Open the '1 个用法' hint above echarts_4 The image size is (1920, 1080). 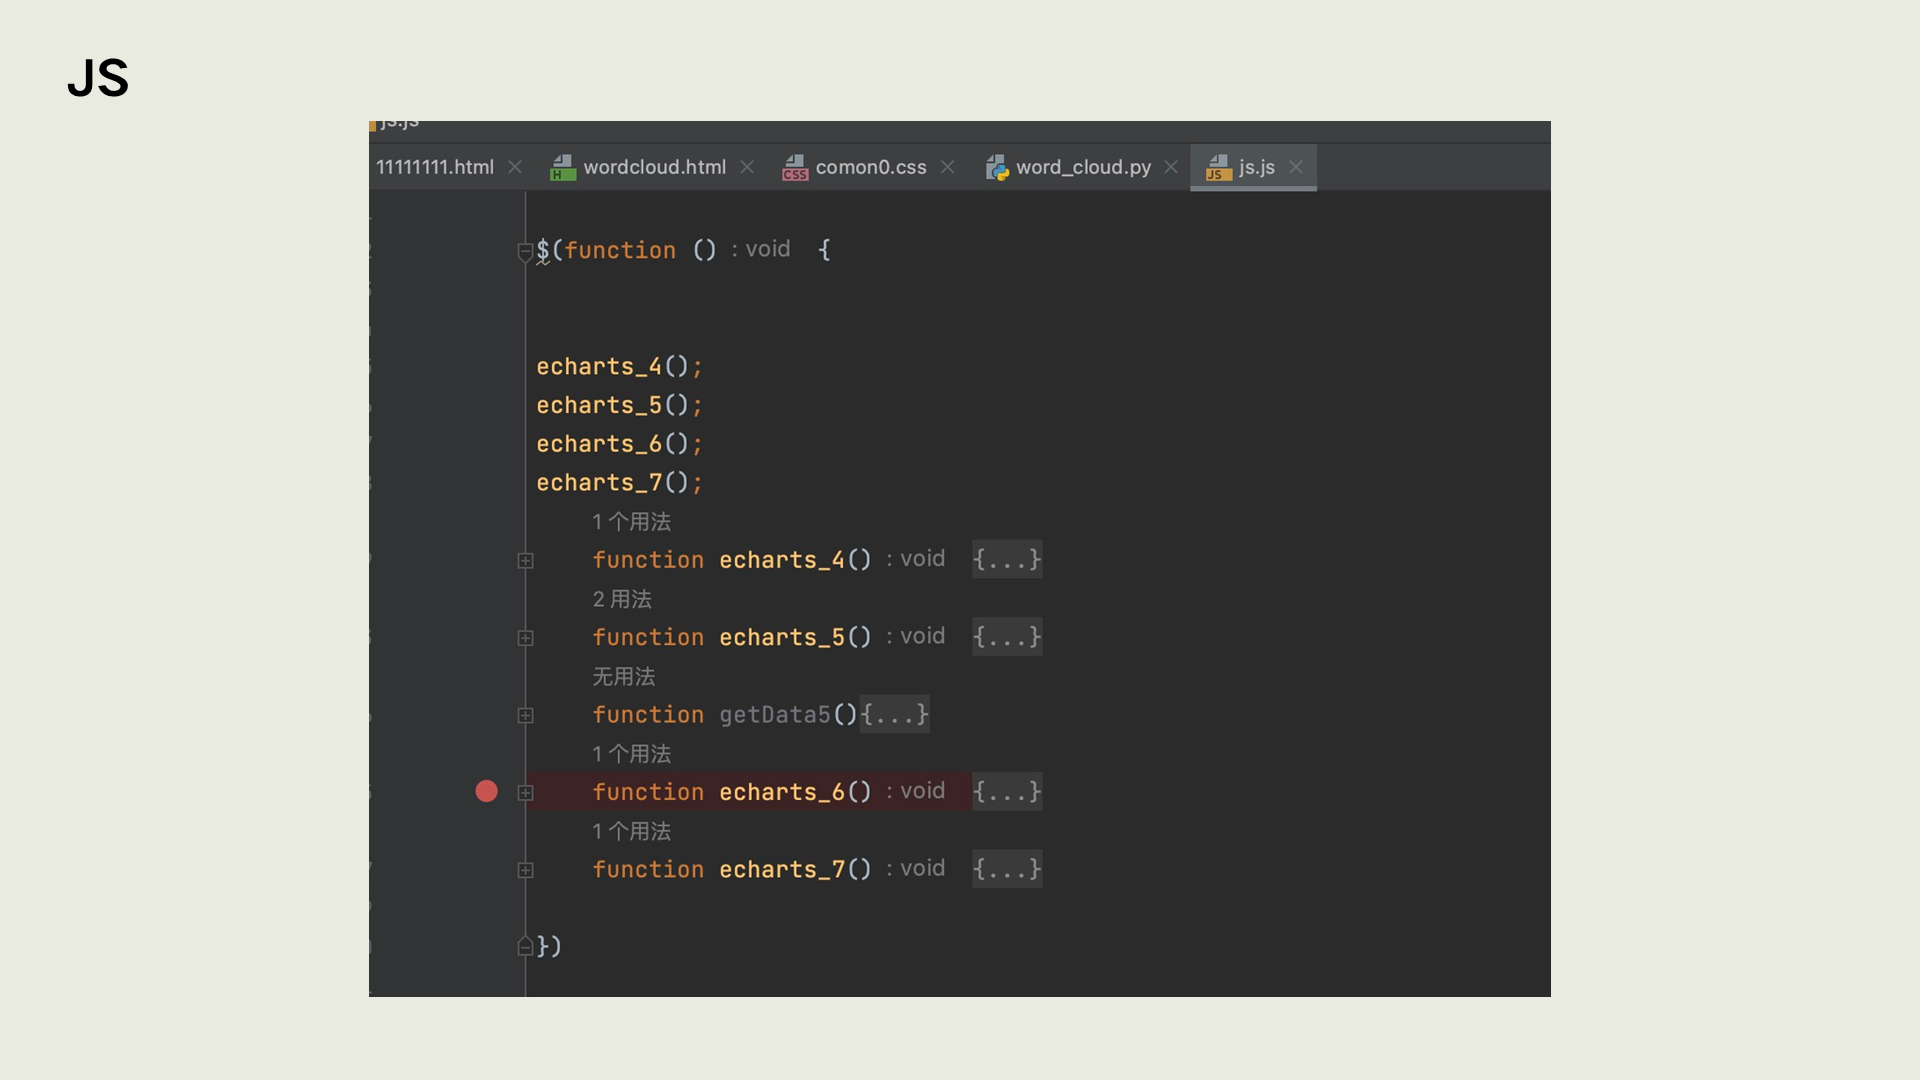[x=631, y=522]
